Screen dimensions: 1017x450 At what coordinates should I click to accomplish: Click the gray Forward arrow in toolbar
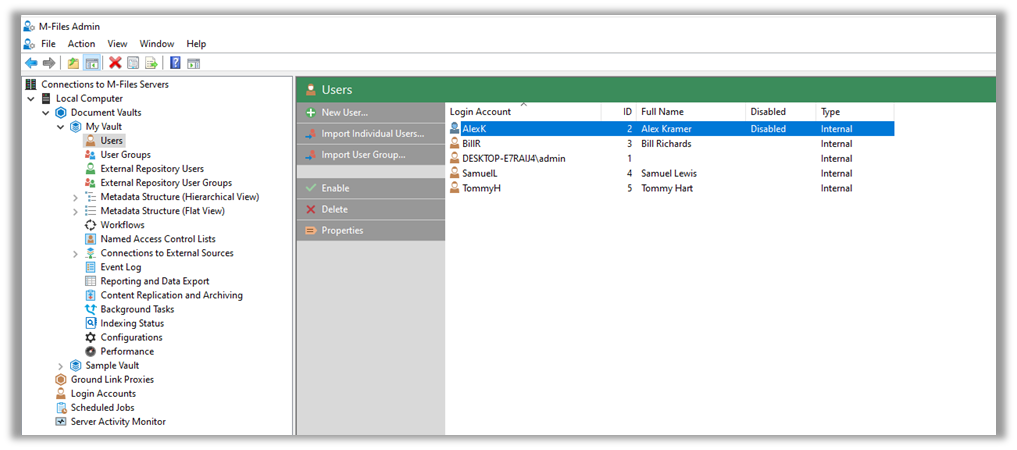pos(49,63)
